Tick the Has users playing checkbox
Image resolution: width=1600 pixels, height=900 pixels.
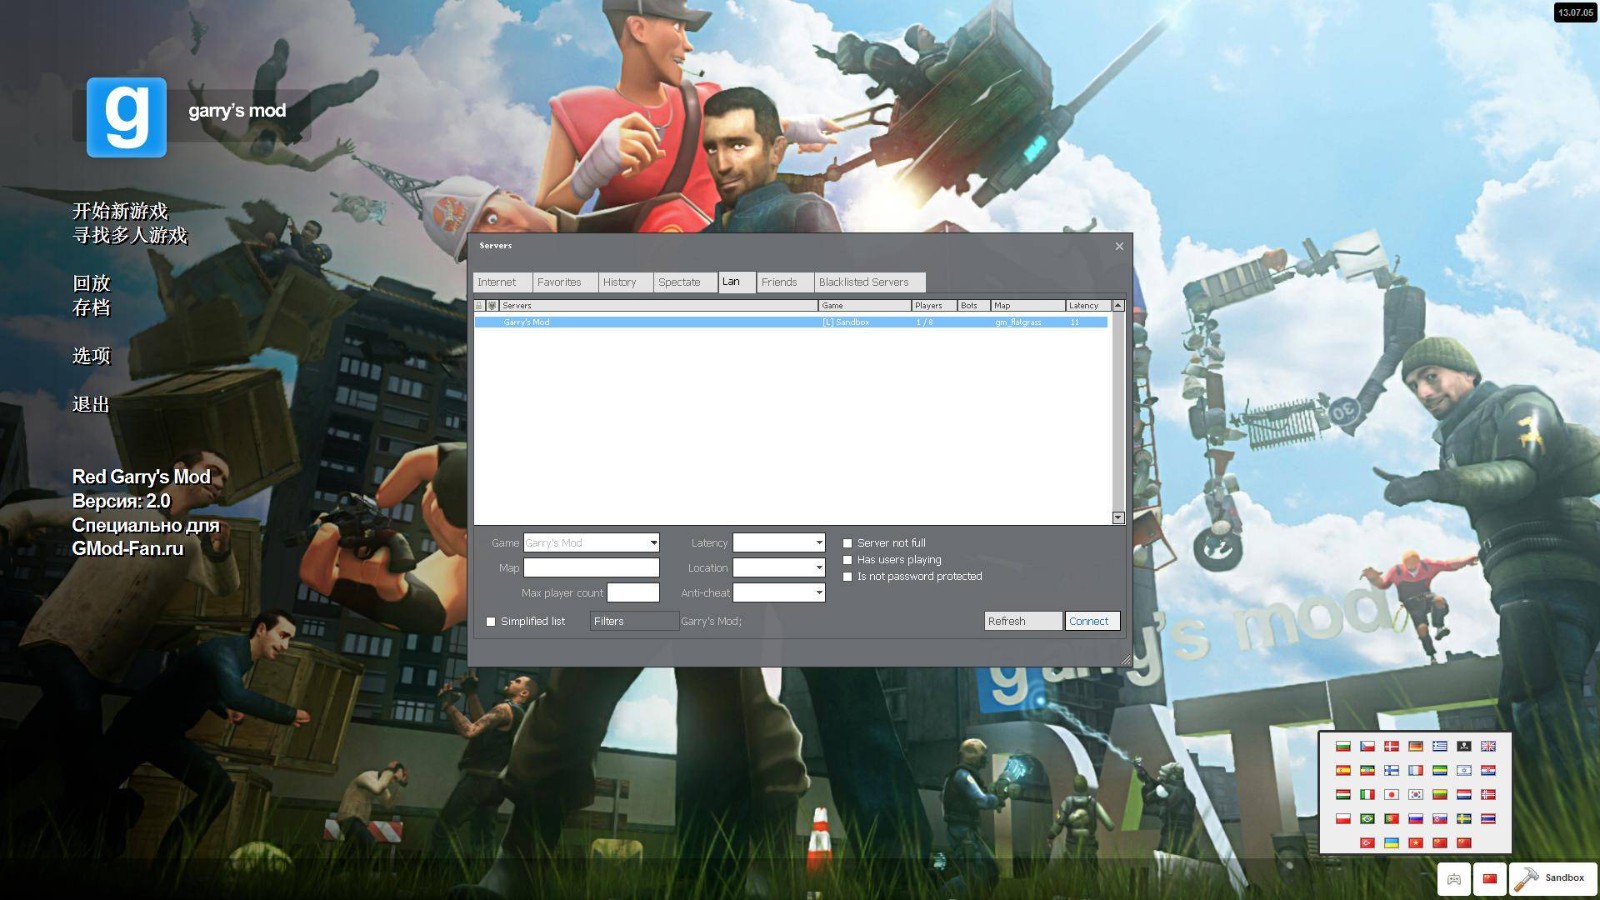[847, 560]
